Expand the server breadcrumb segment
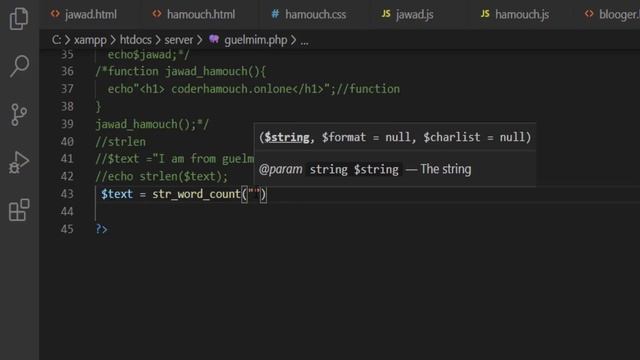 pos(178,40)
